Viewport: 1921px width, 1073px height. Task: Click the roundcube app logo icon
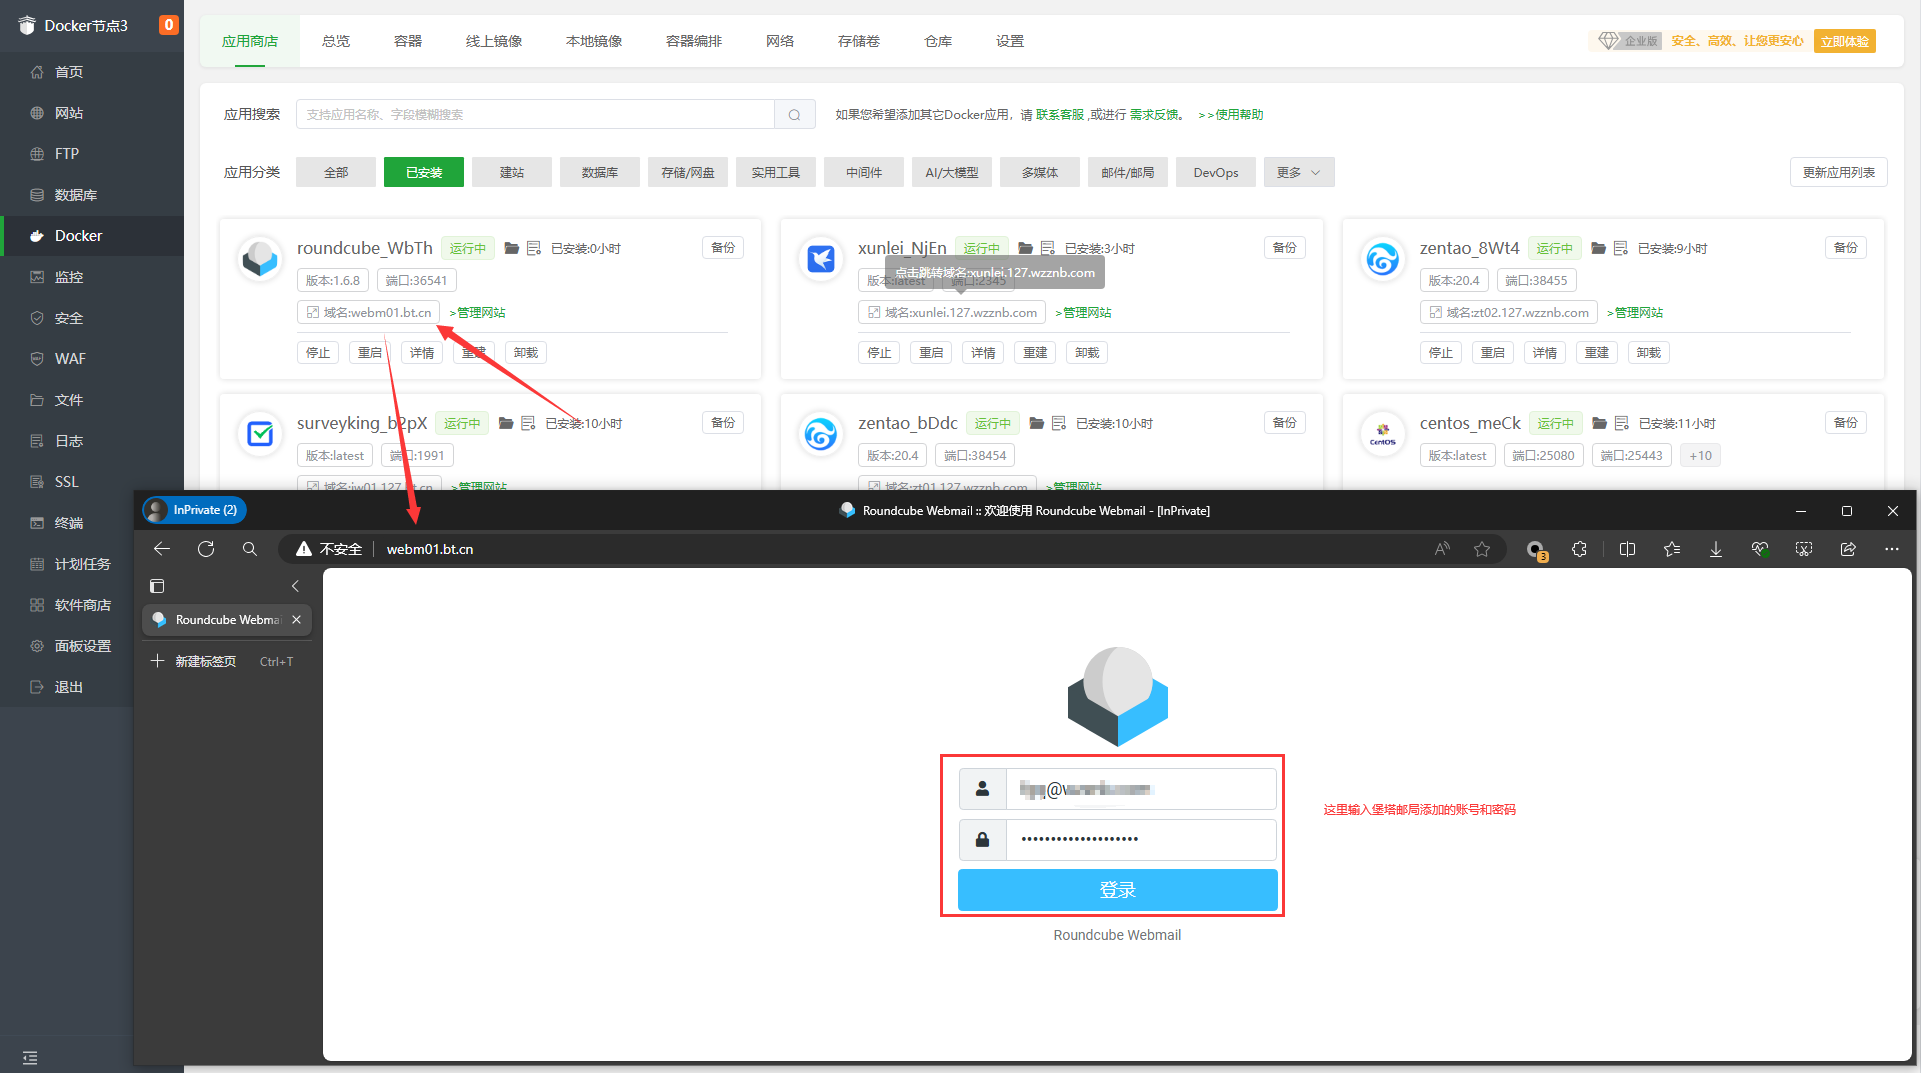pos(260,258)
